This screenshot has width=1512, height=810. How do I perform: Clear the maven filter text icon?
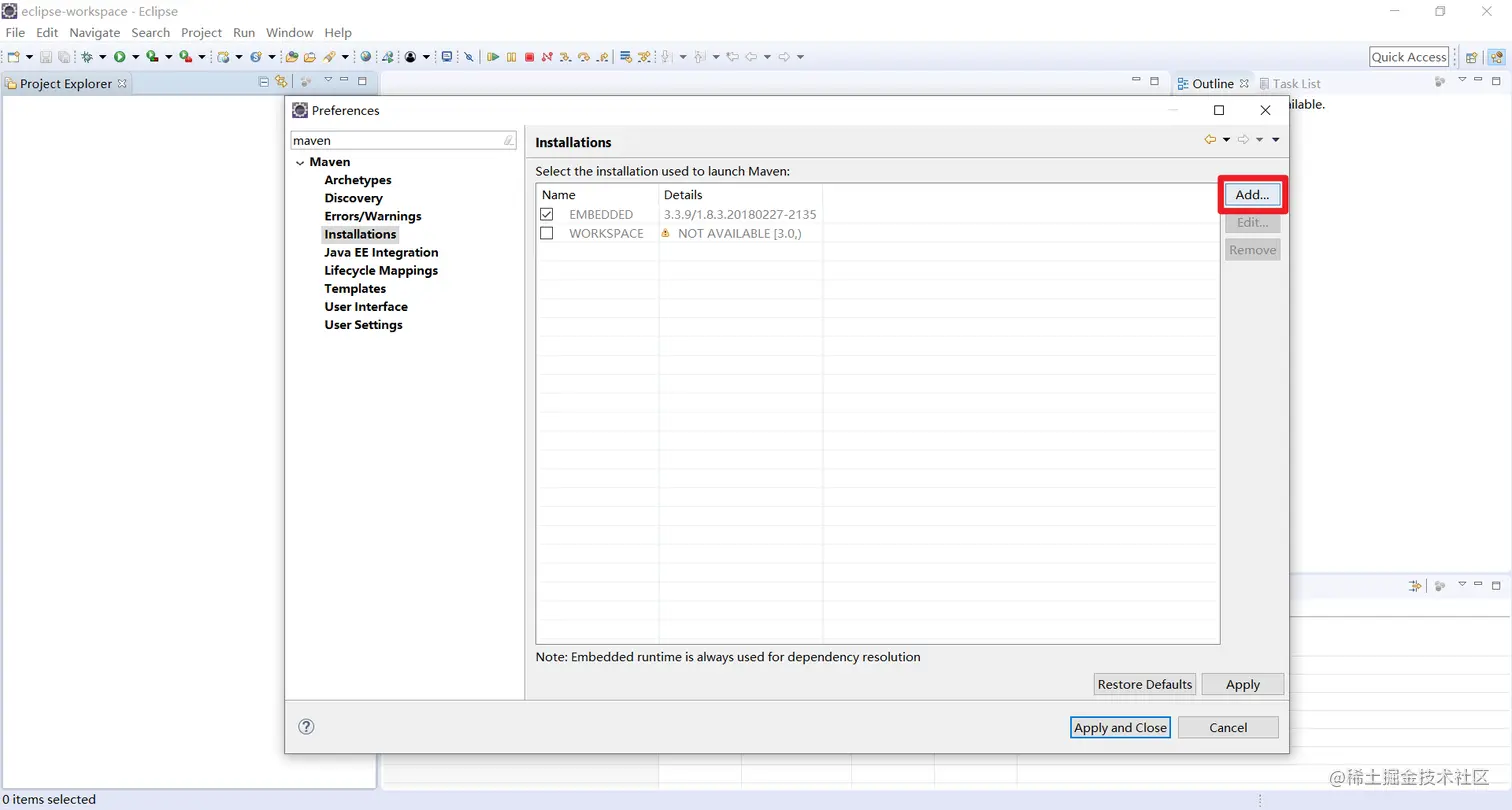(x=508, y=141)
